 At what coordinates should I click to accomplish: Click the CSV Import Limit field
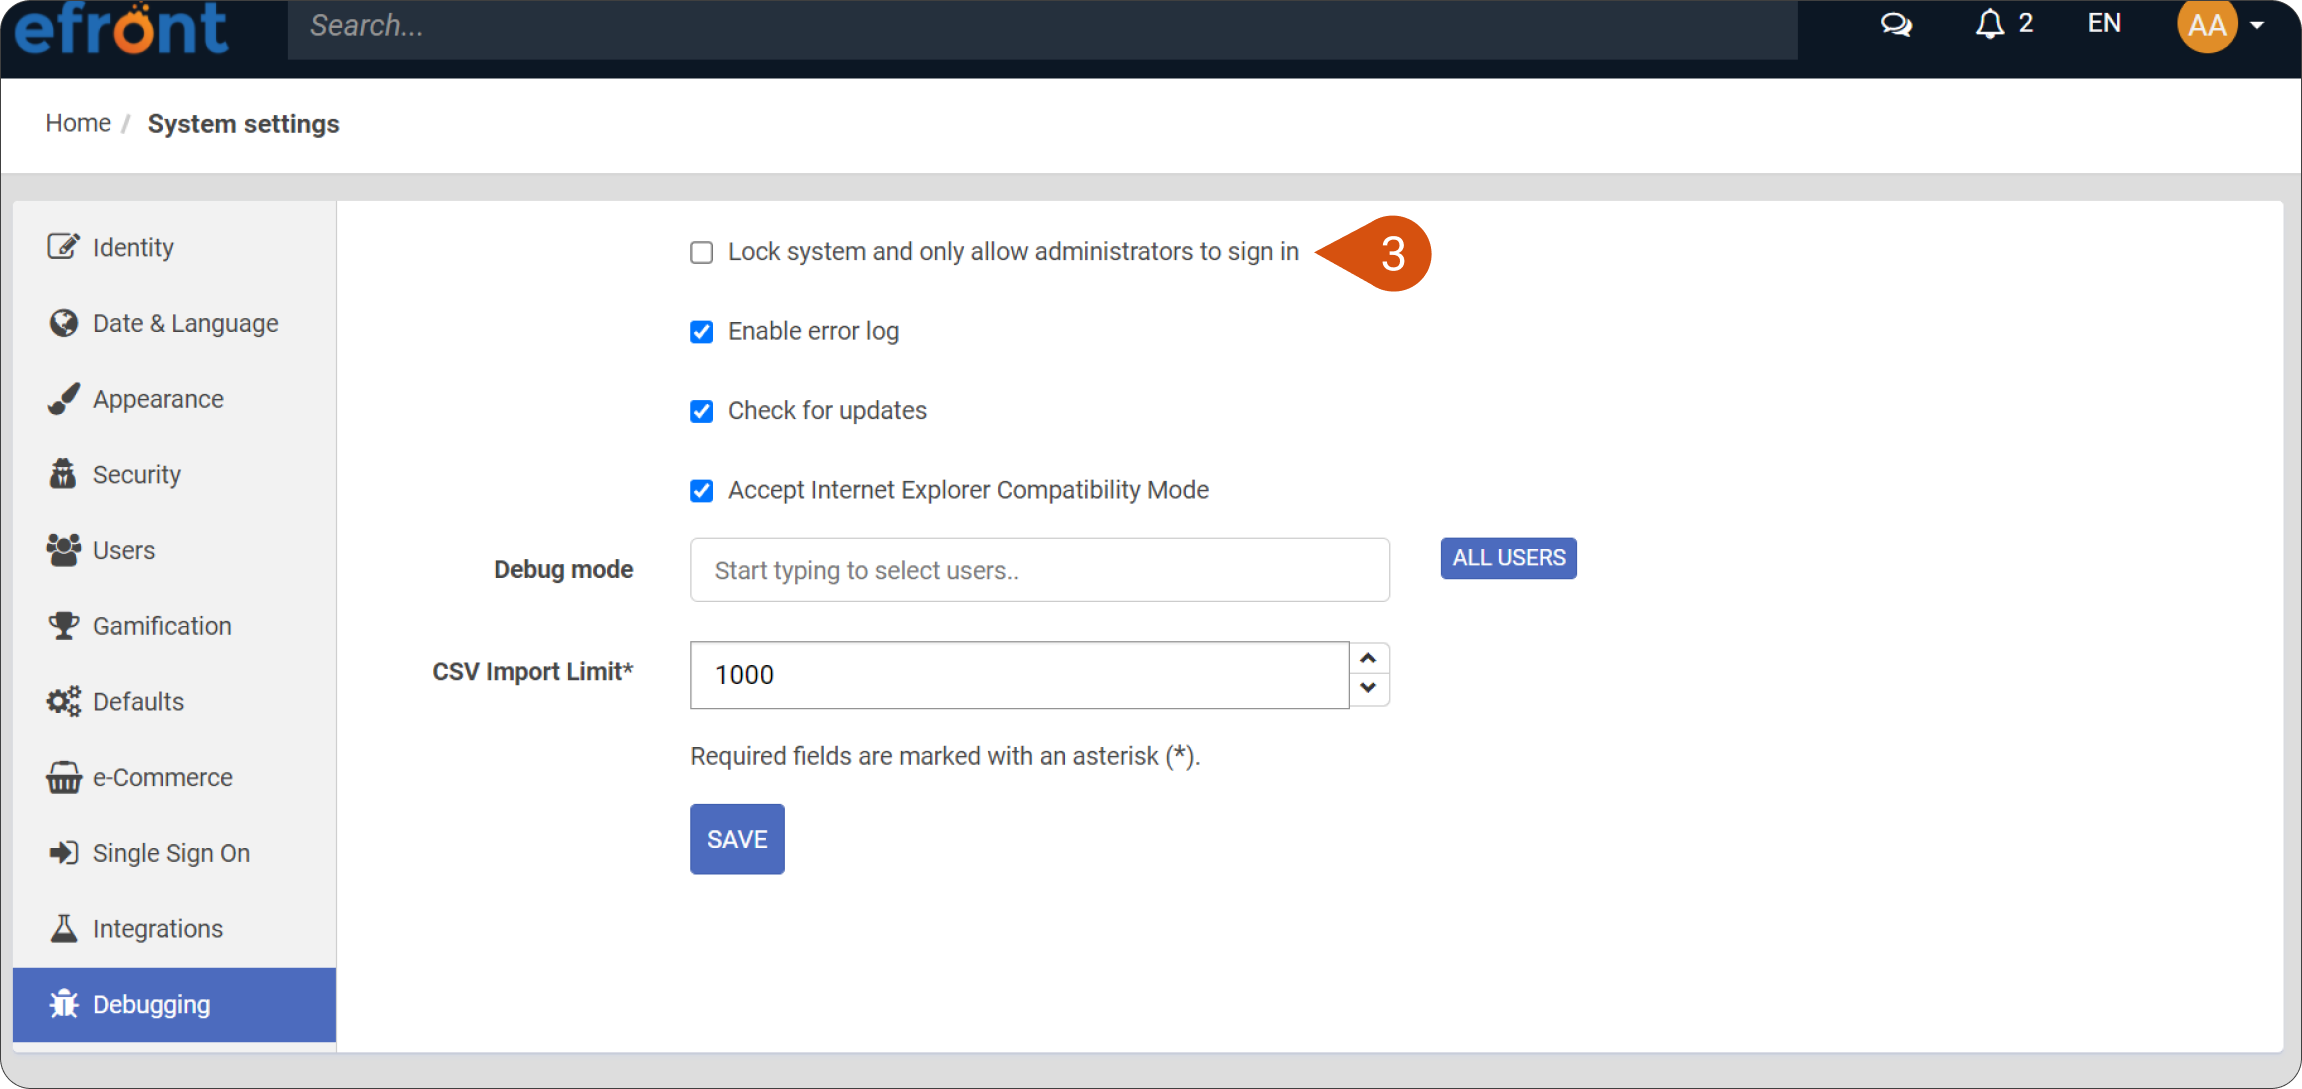click(1019, 675)
